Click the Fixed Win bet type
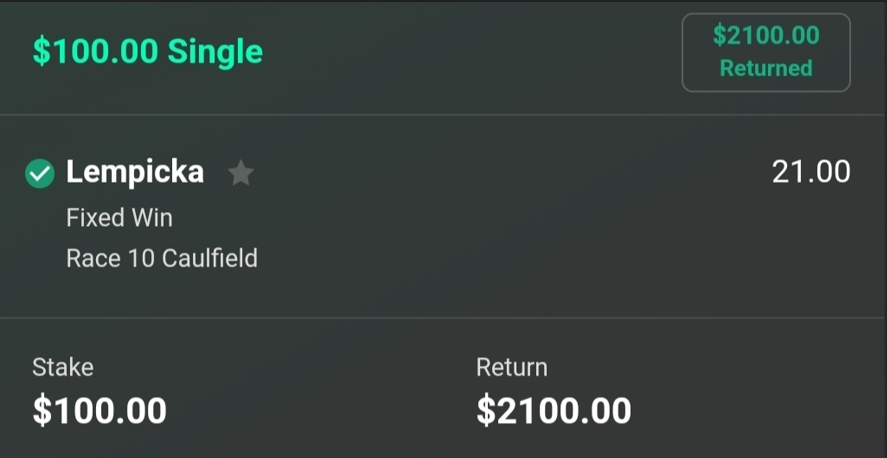 (x=119, y=217)
